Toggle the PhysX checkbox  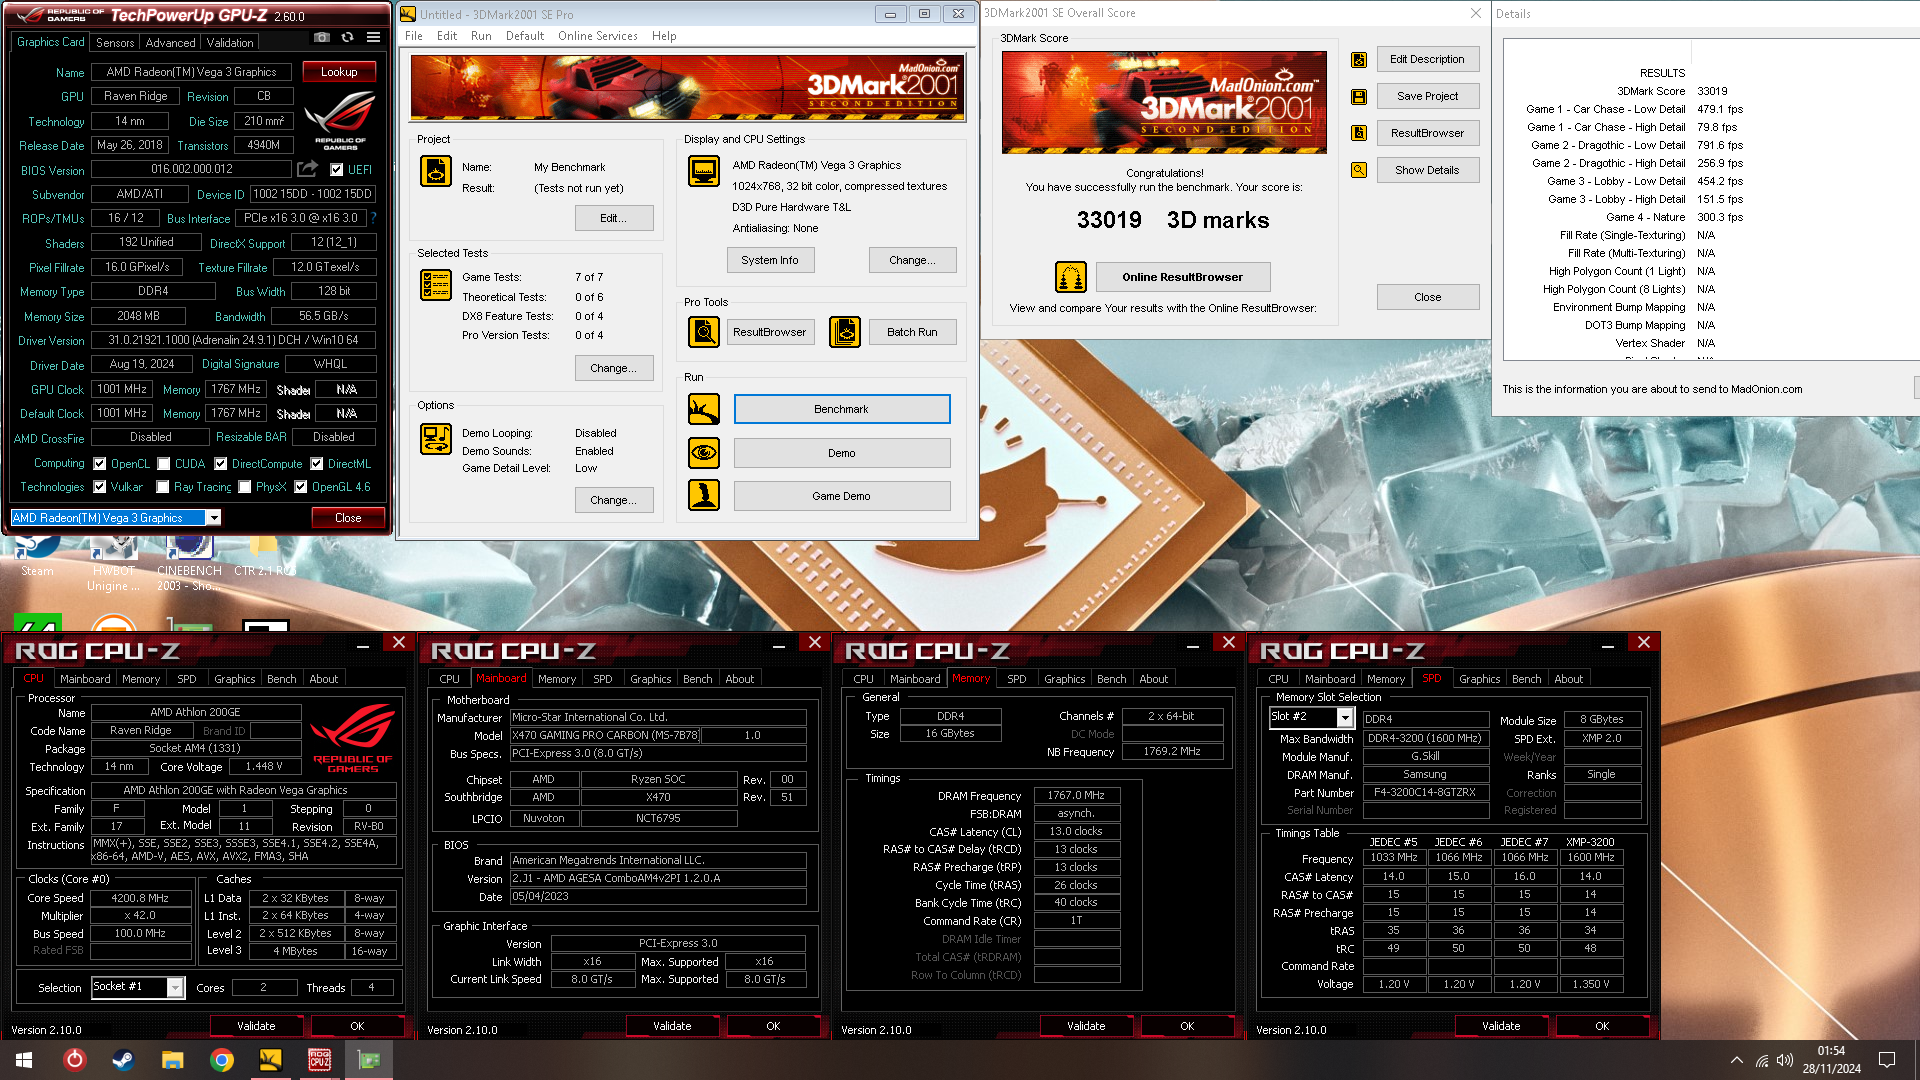tap(244, 487)
